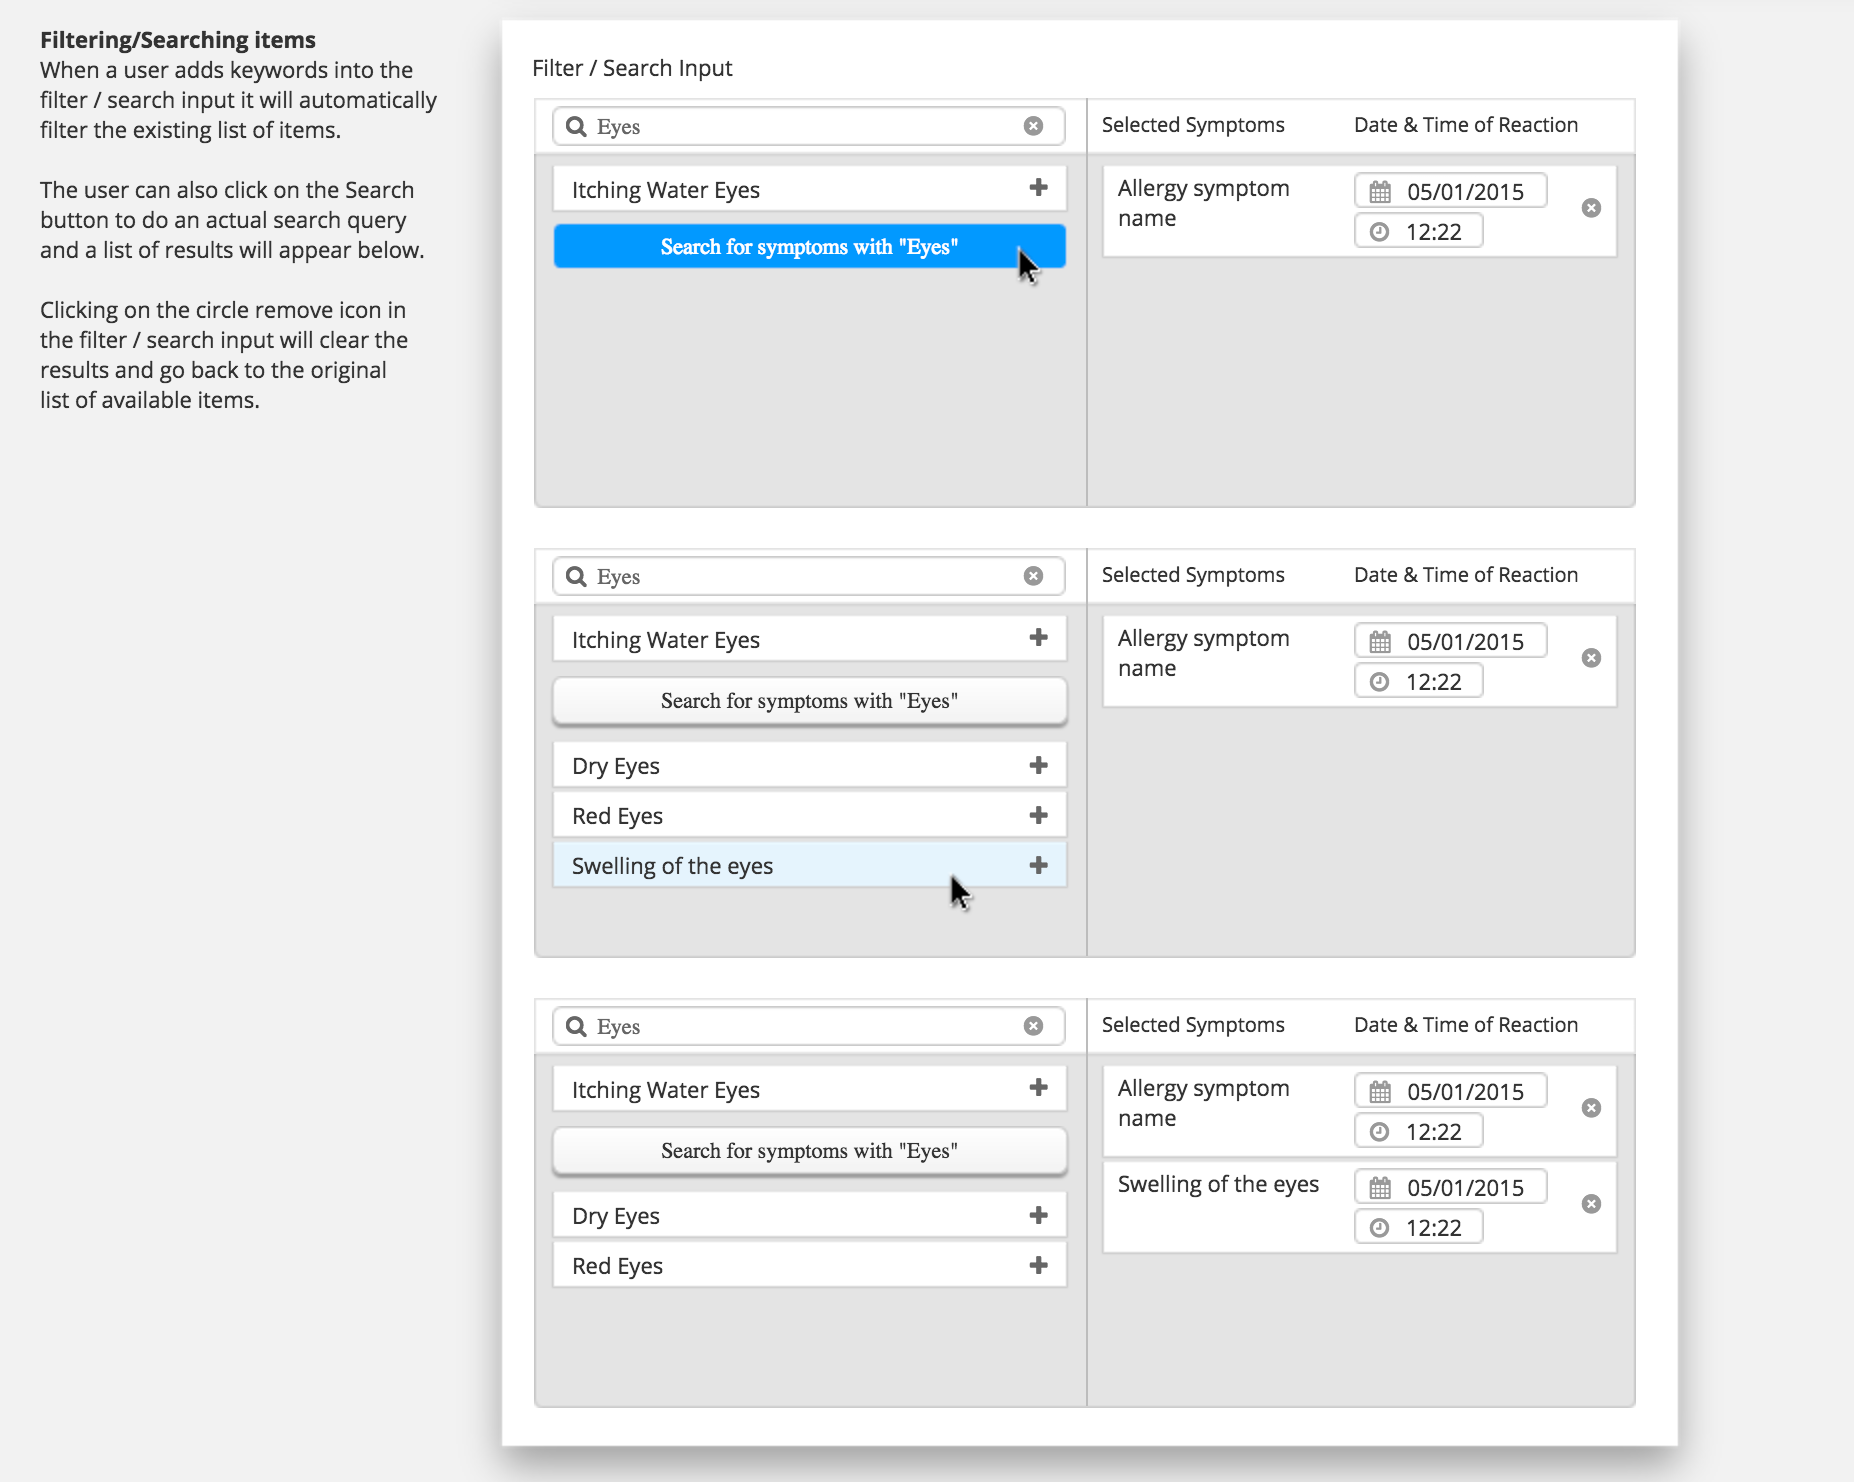Clear the "Eyes" search in the second panel
Screen dimensions: 1854x1482
(x=1033, y=576)
